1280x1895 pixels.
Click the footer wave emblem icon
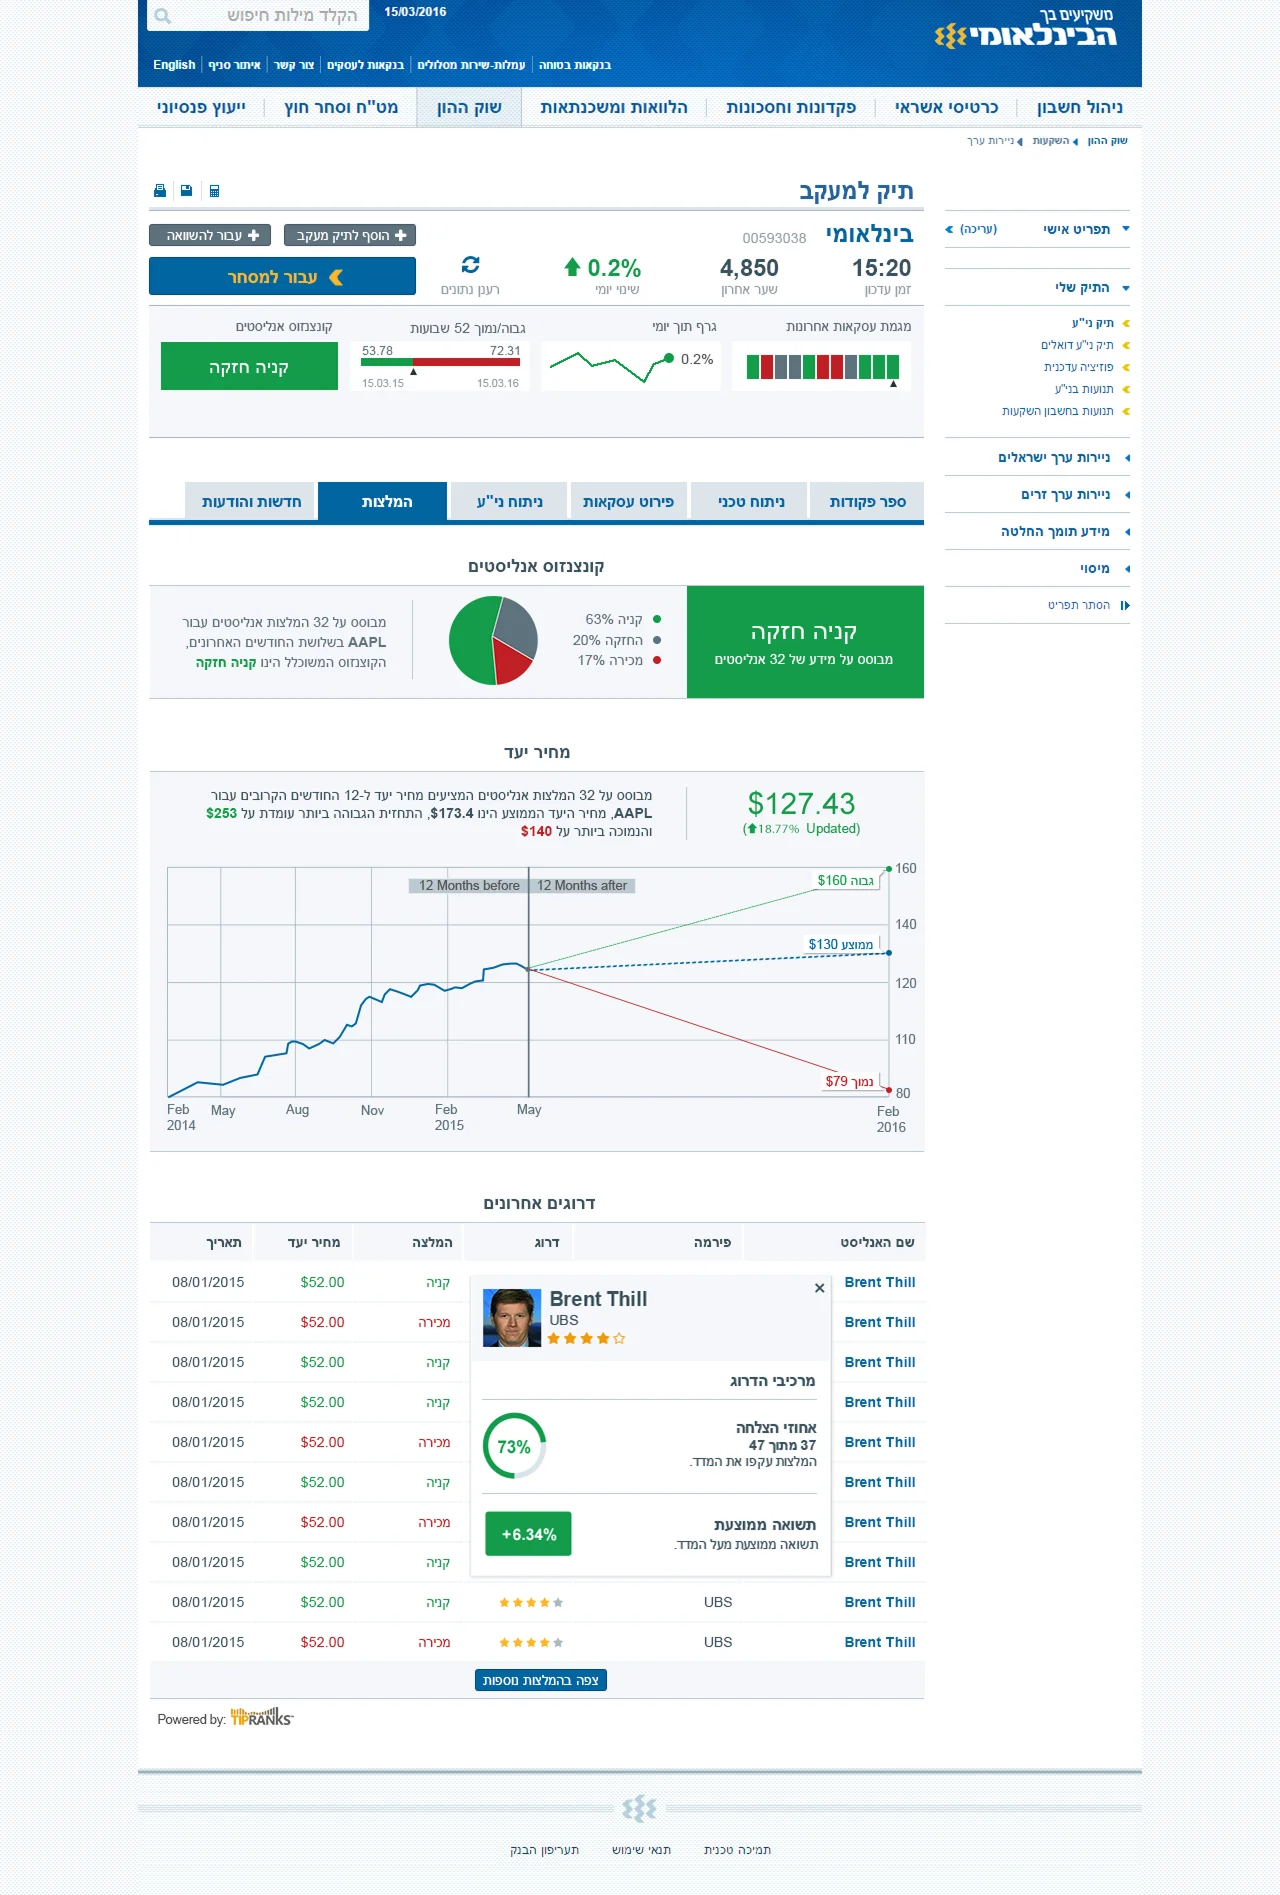pos(639,1808)
